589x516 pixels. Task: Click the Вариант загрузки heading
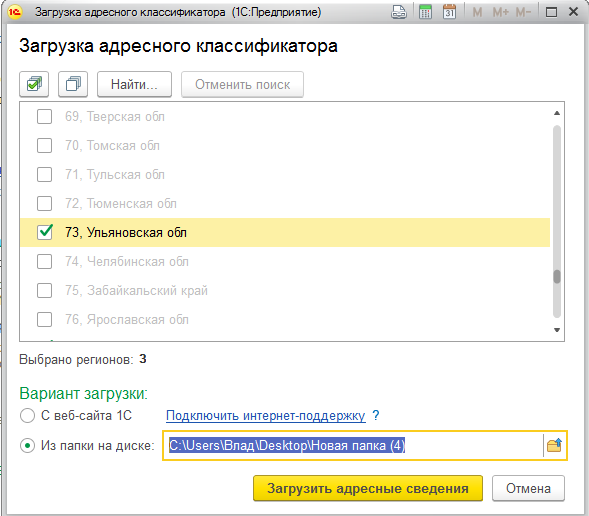(83, 394)
